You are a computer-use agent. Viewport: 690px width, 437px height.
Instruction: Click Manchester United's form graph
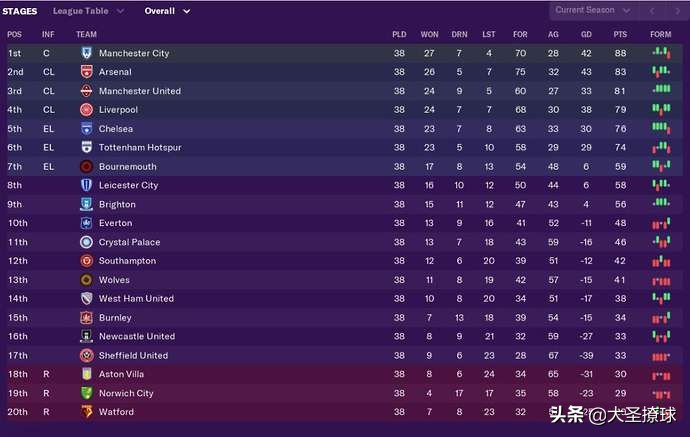click(660, 91)
